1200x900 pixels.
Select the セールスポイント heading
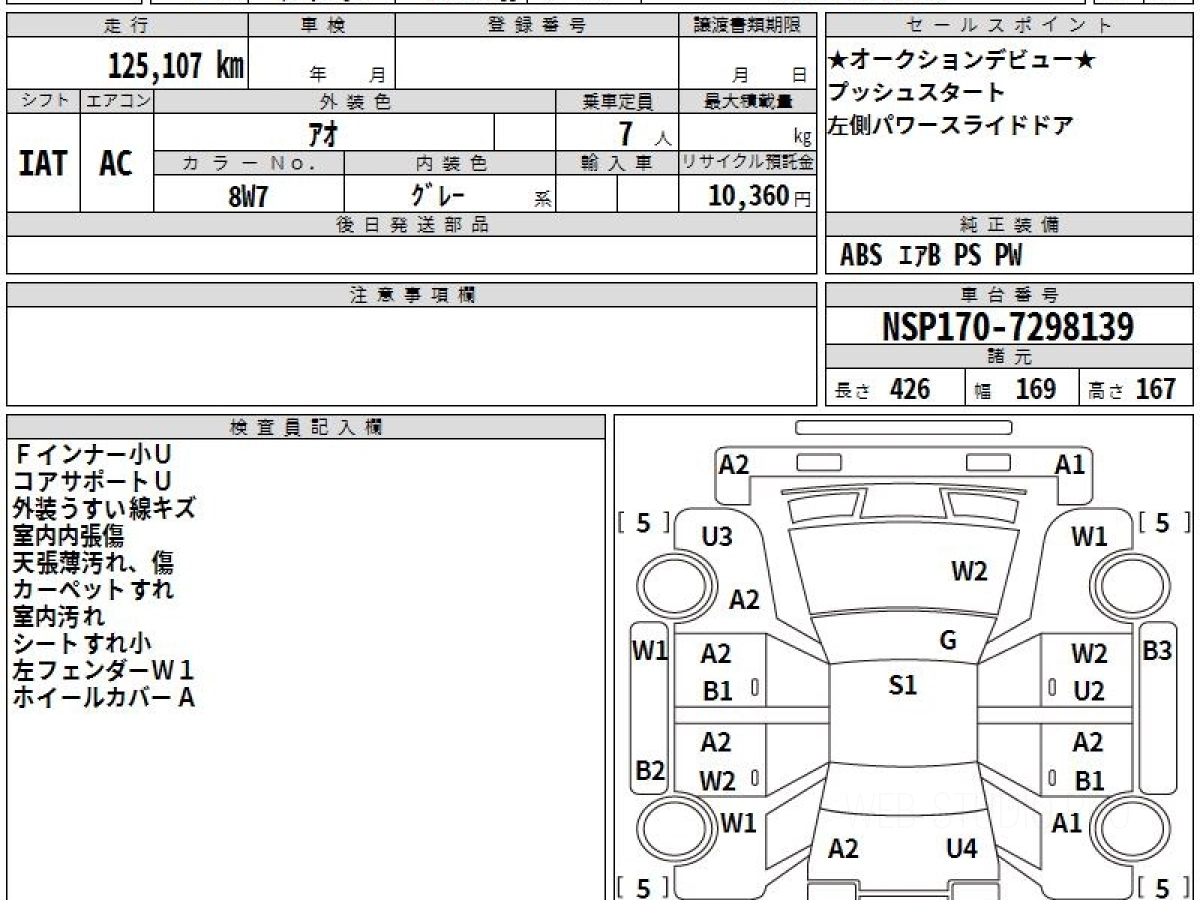[x=1010, y=26]
